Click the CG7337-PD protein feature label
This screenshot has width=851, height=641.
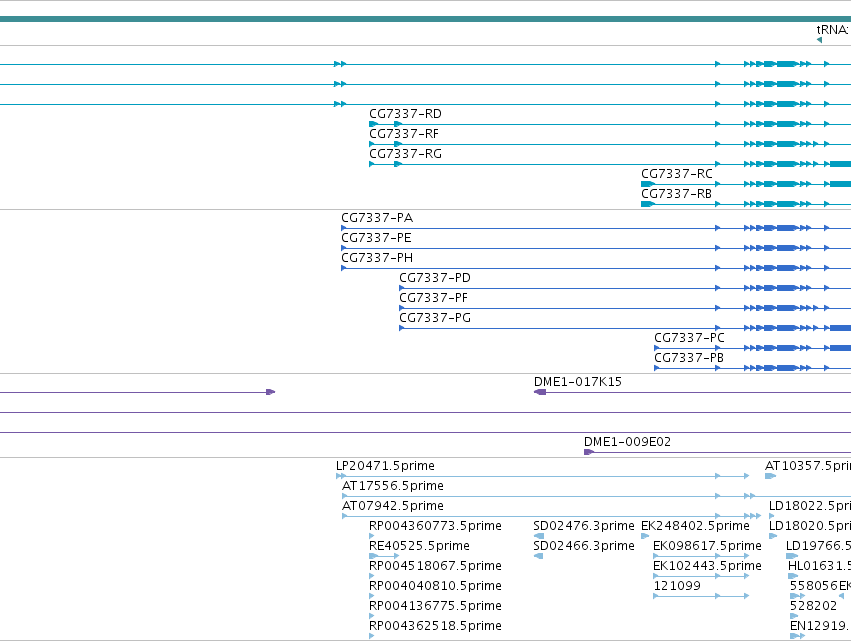435,278
